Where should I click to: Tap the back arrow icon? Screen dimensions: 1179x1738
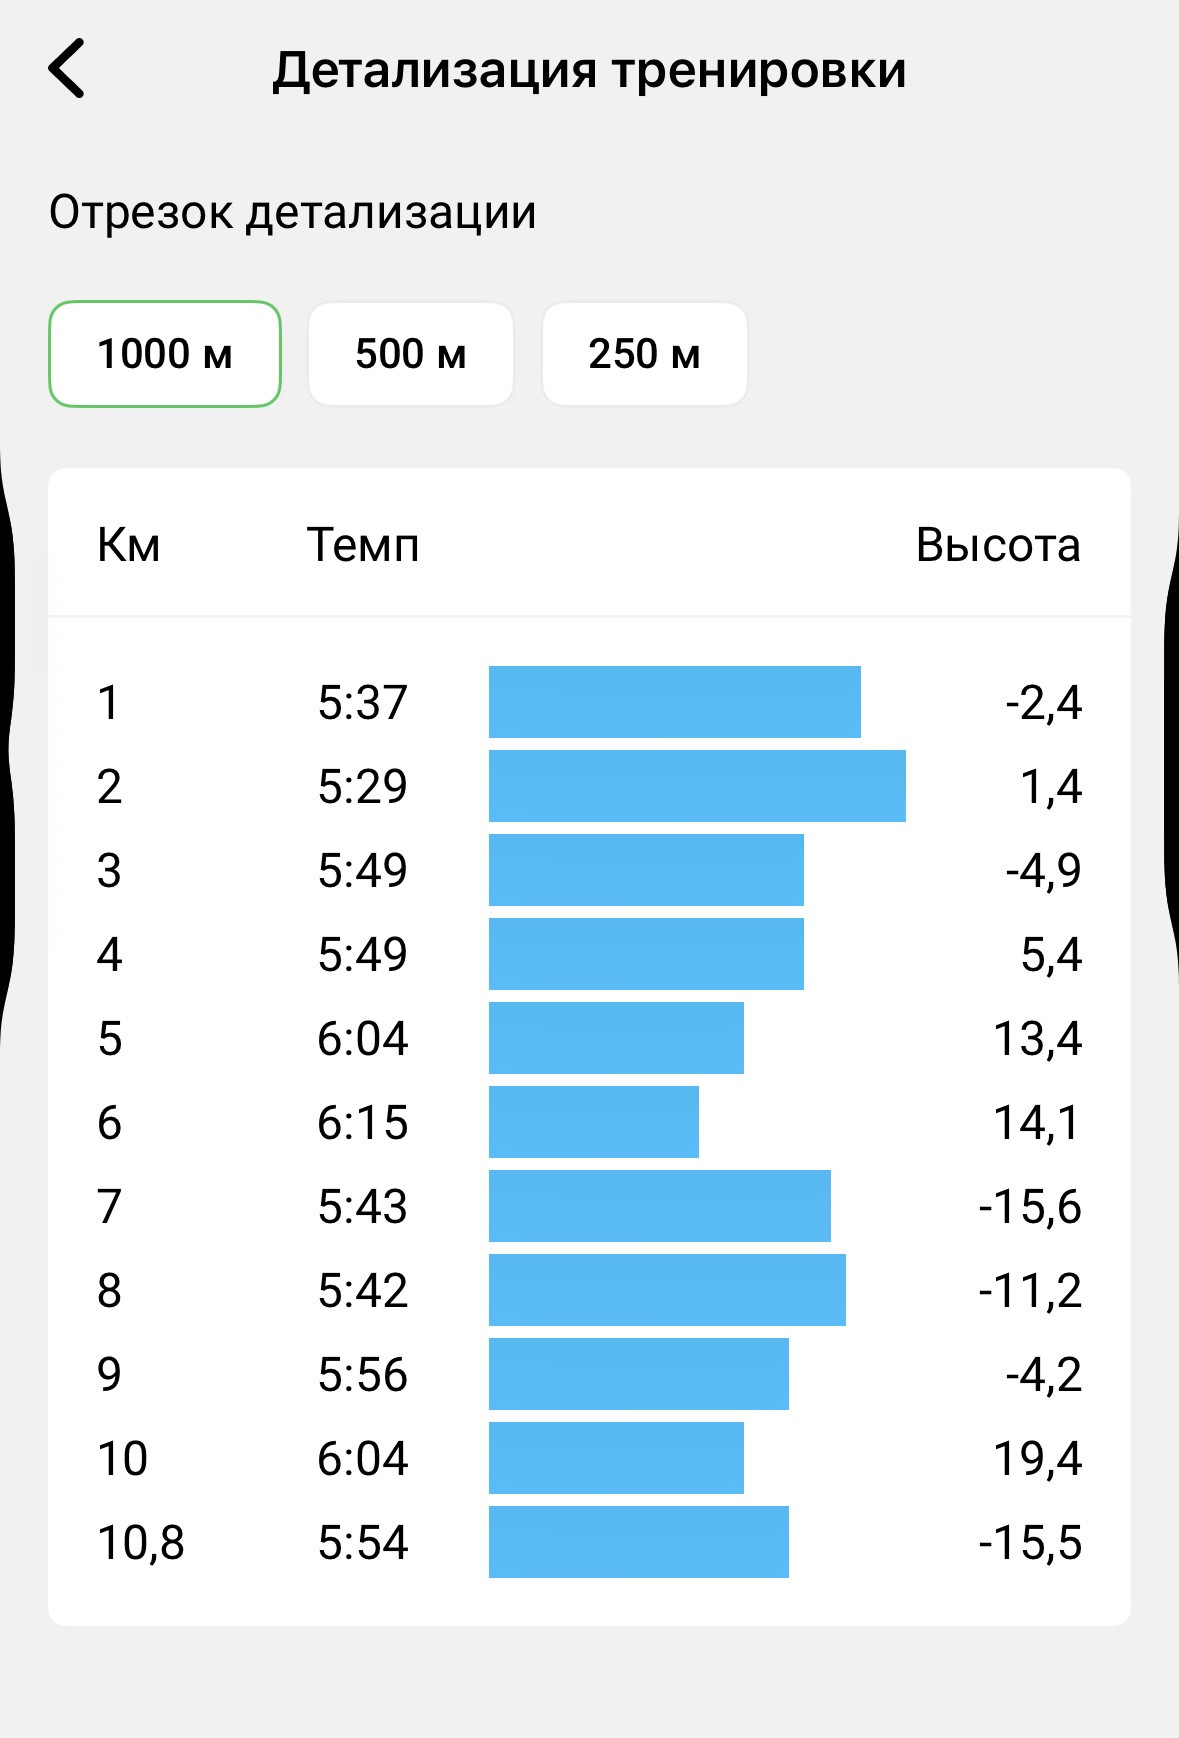(66, 68)
